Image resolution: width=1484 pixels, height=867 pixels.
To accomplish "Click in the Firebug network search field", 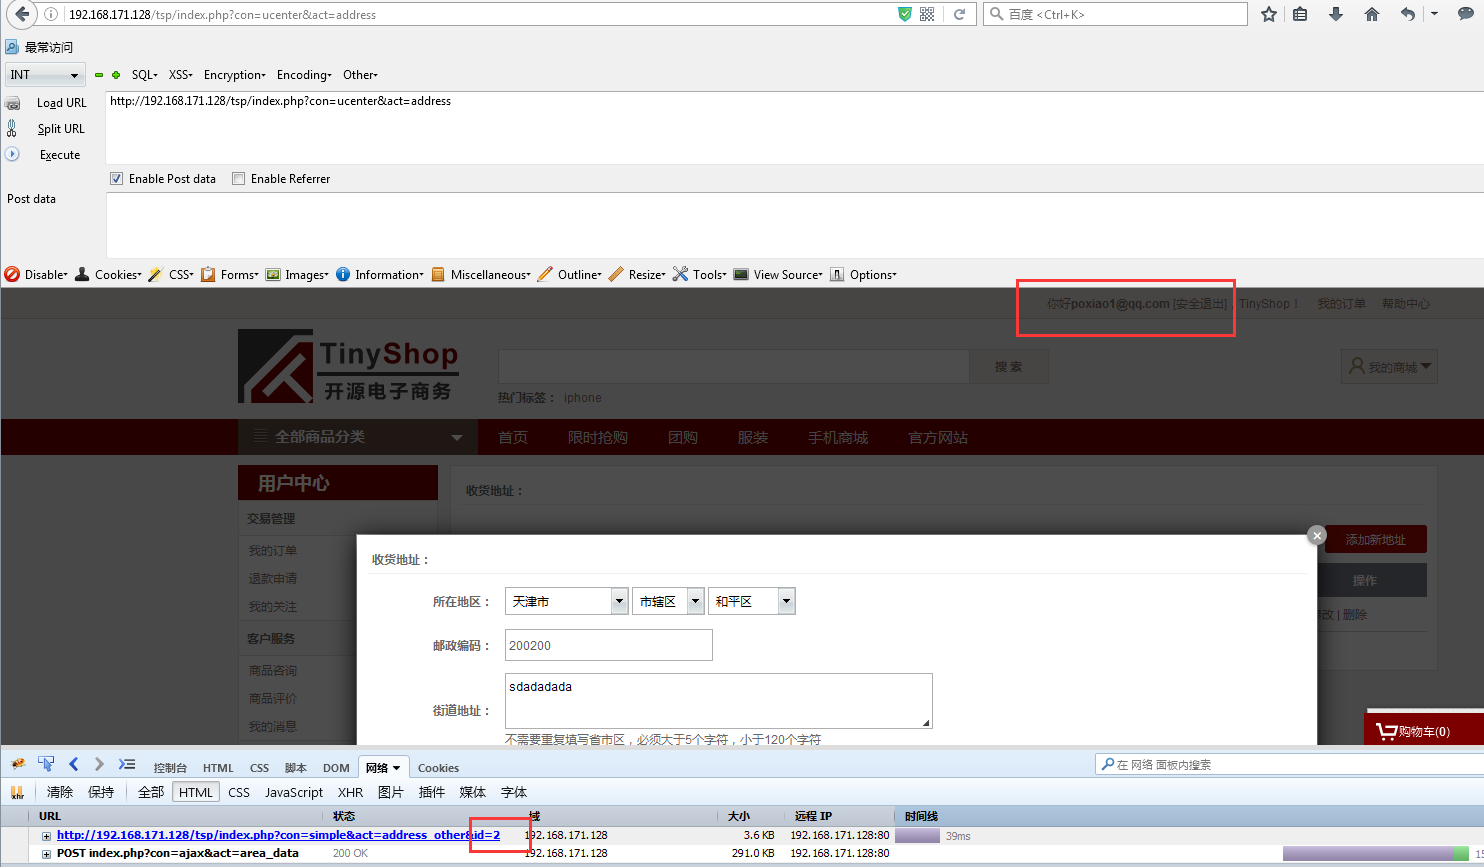I will click(1290, 765).
